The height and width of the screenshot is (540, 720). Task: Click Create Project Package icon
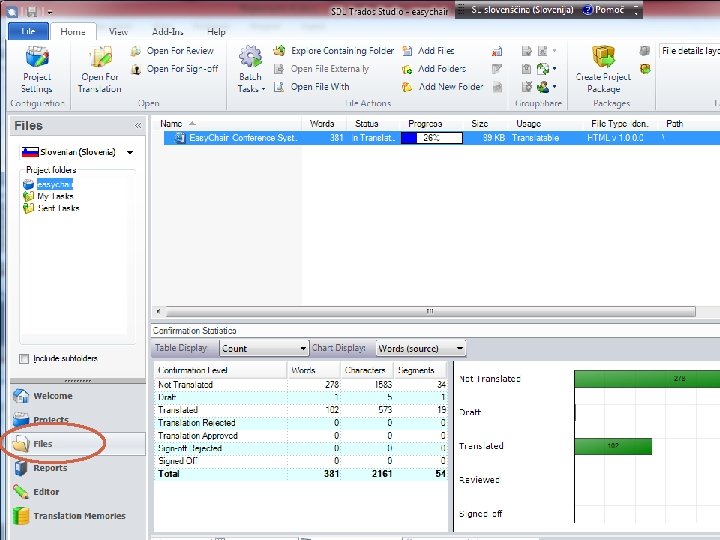(603, 57)
